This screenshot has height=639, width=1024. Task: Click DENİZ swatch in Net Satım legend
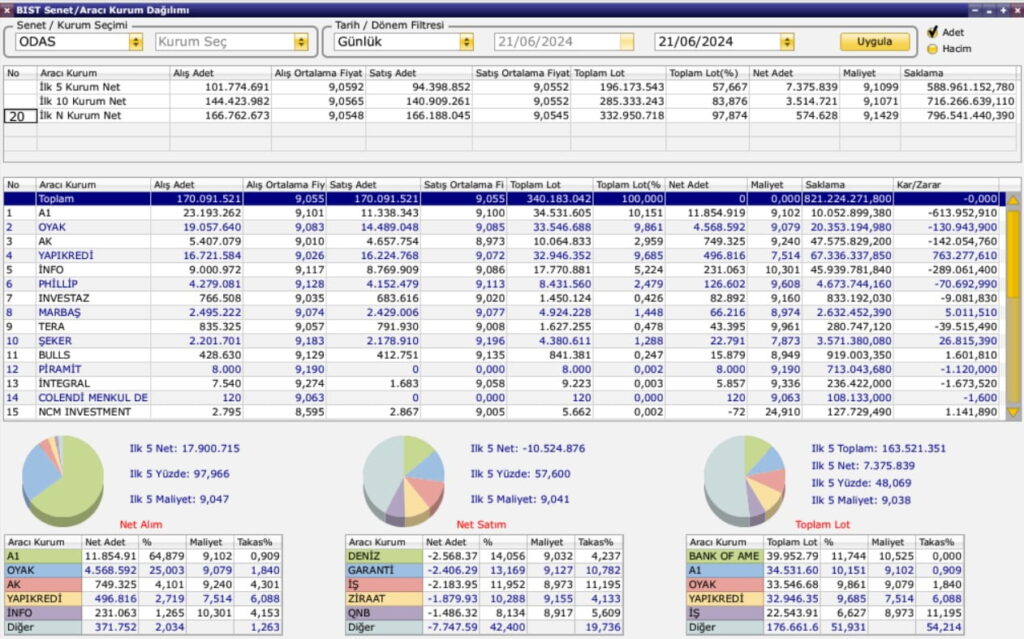(x=384, y=556)
